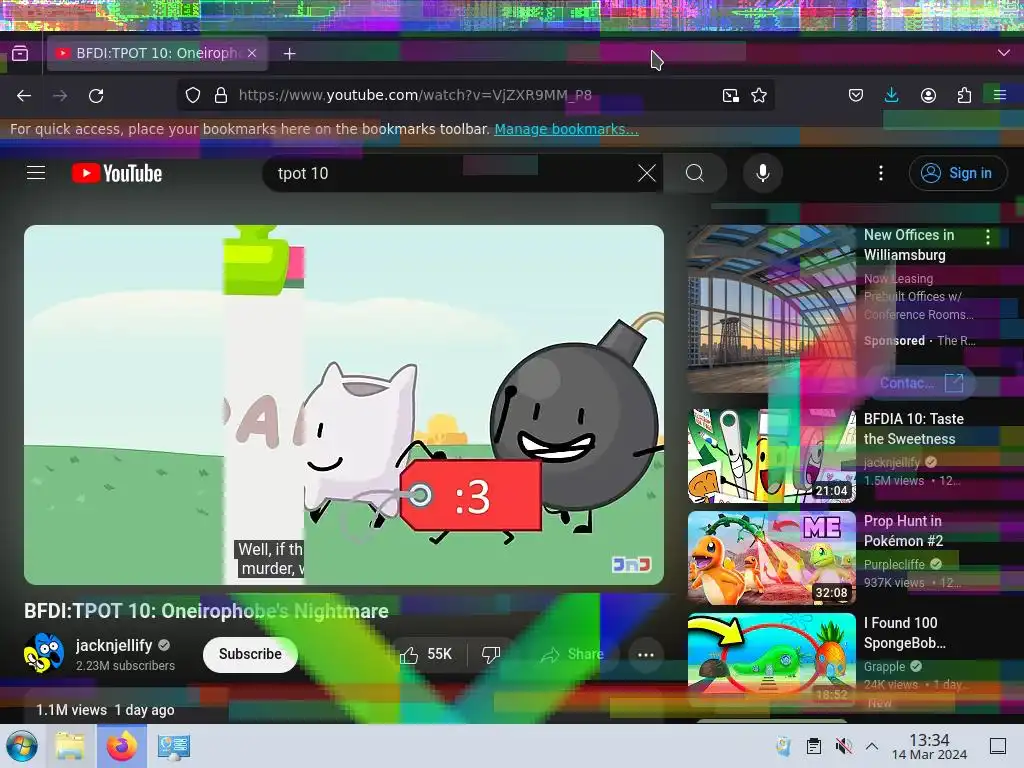Viewport: 1024px width, 768px height.
Task: Open the BFDIA 10: Taste the Sweetness title
Action: (914, 429)
